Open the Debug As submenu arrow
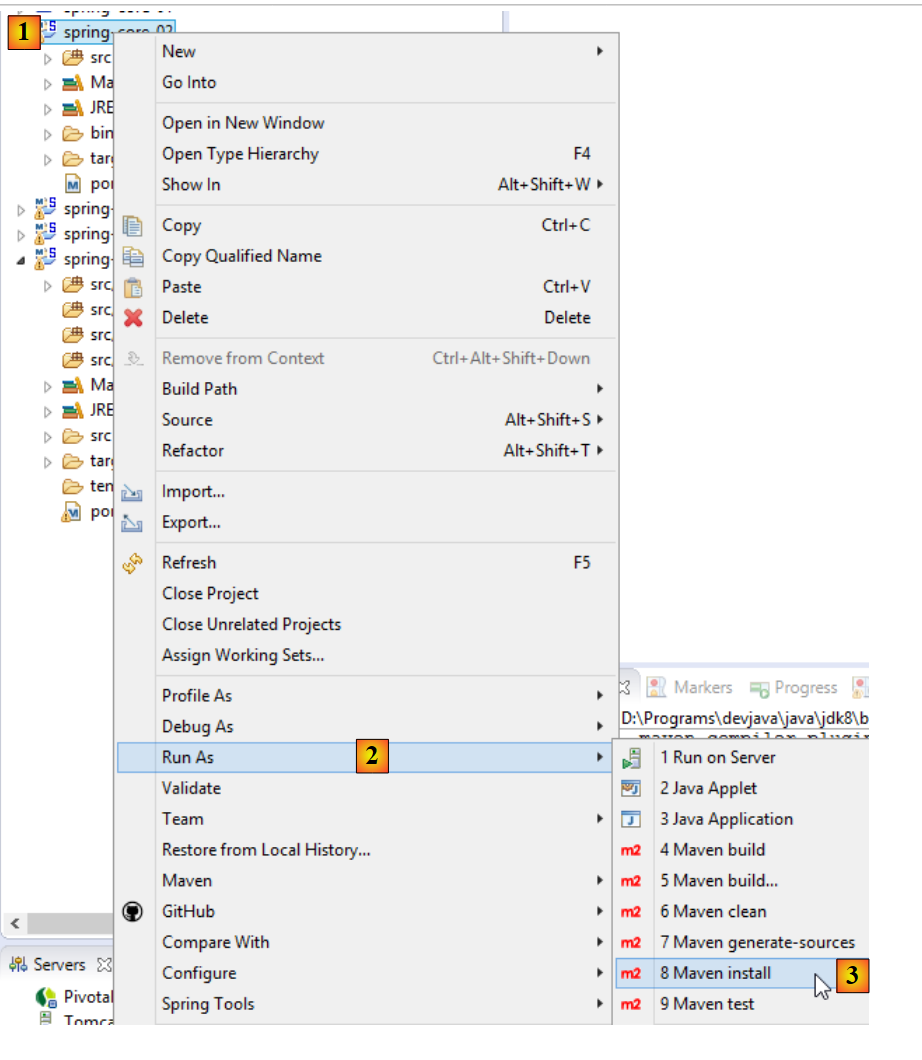Screen dimensions: 922x1060 pyautogui.click(x=600, y=727)
